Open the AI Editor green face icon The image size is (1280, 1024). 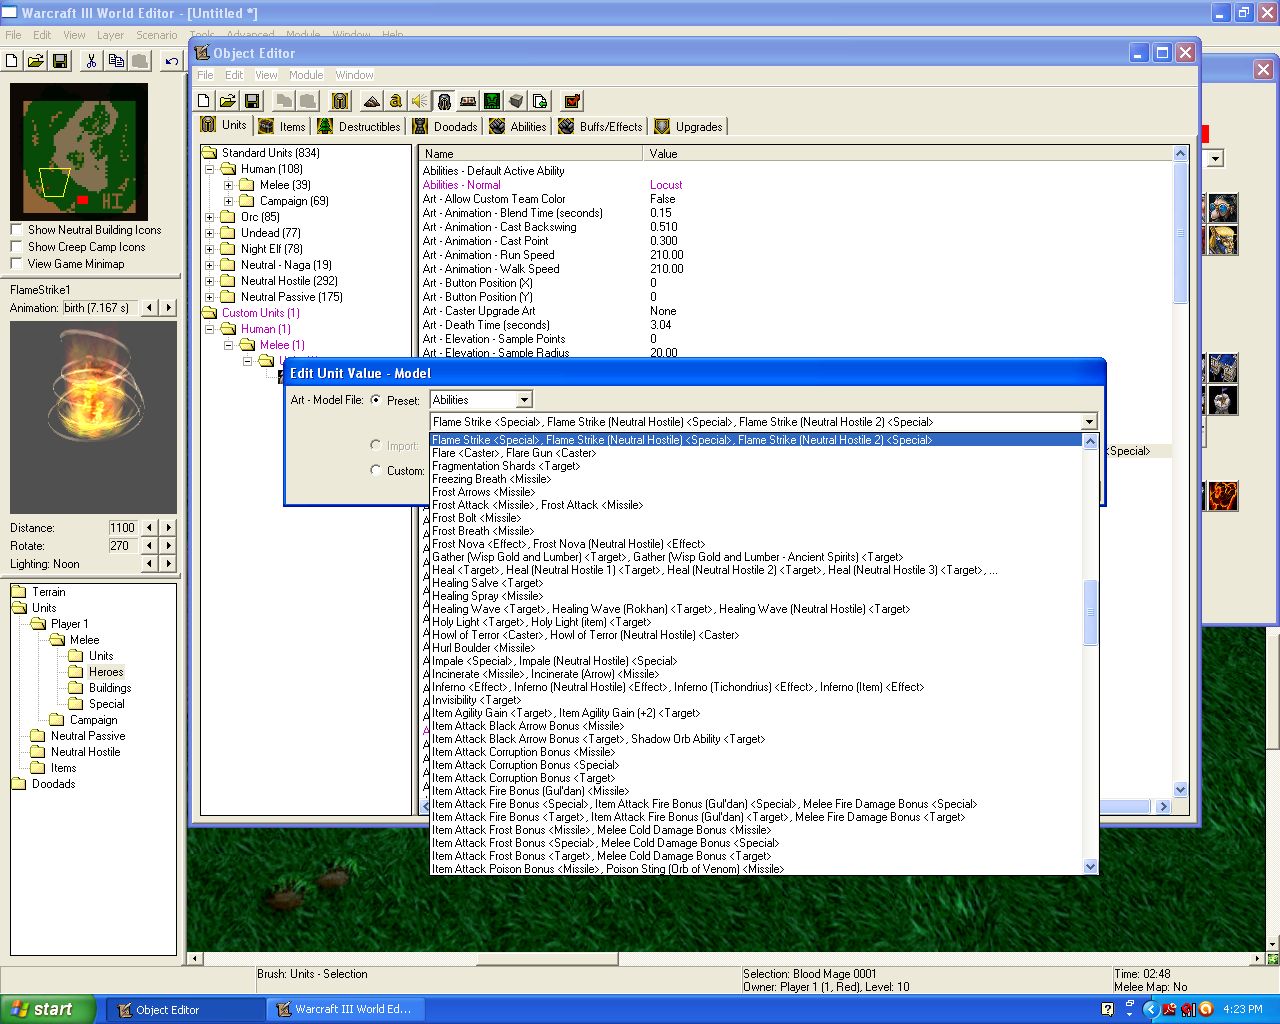coord(492,101)
